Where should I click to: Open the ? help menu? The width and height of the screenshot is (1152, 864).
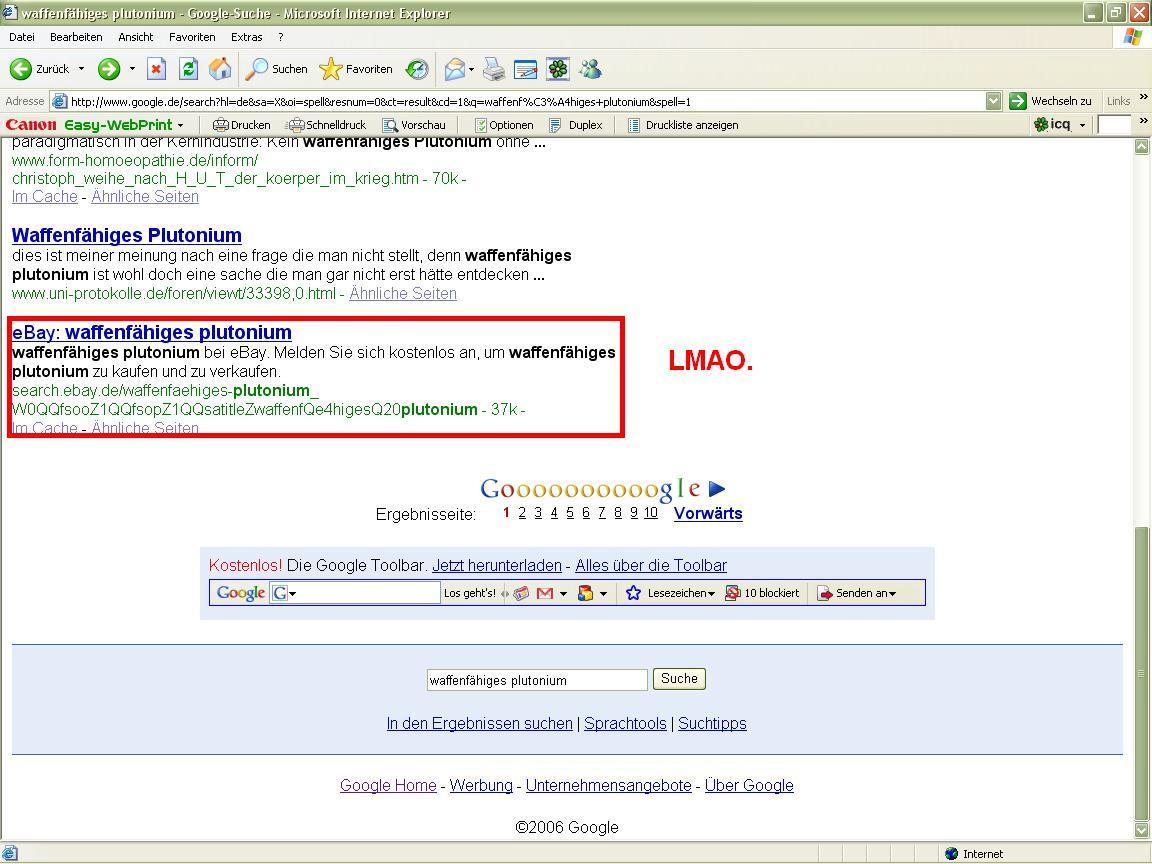click(x=281, y=37)
